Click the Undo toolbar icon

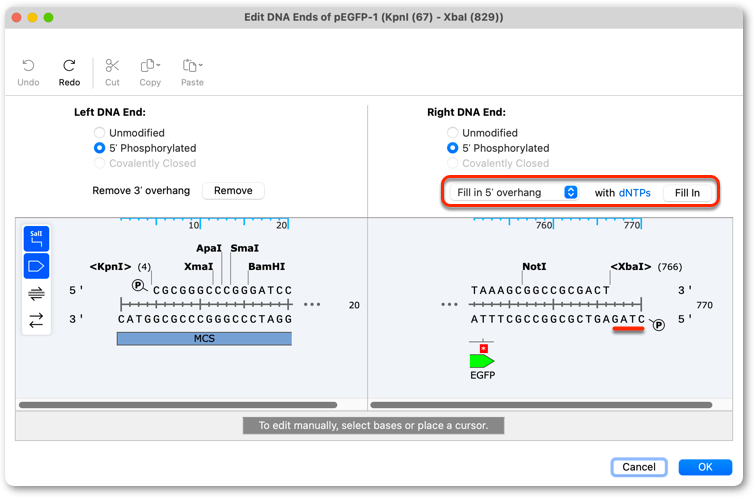coord(28,66)
